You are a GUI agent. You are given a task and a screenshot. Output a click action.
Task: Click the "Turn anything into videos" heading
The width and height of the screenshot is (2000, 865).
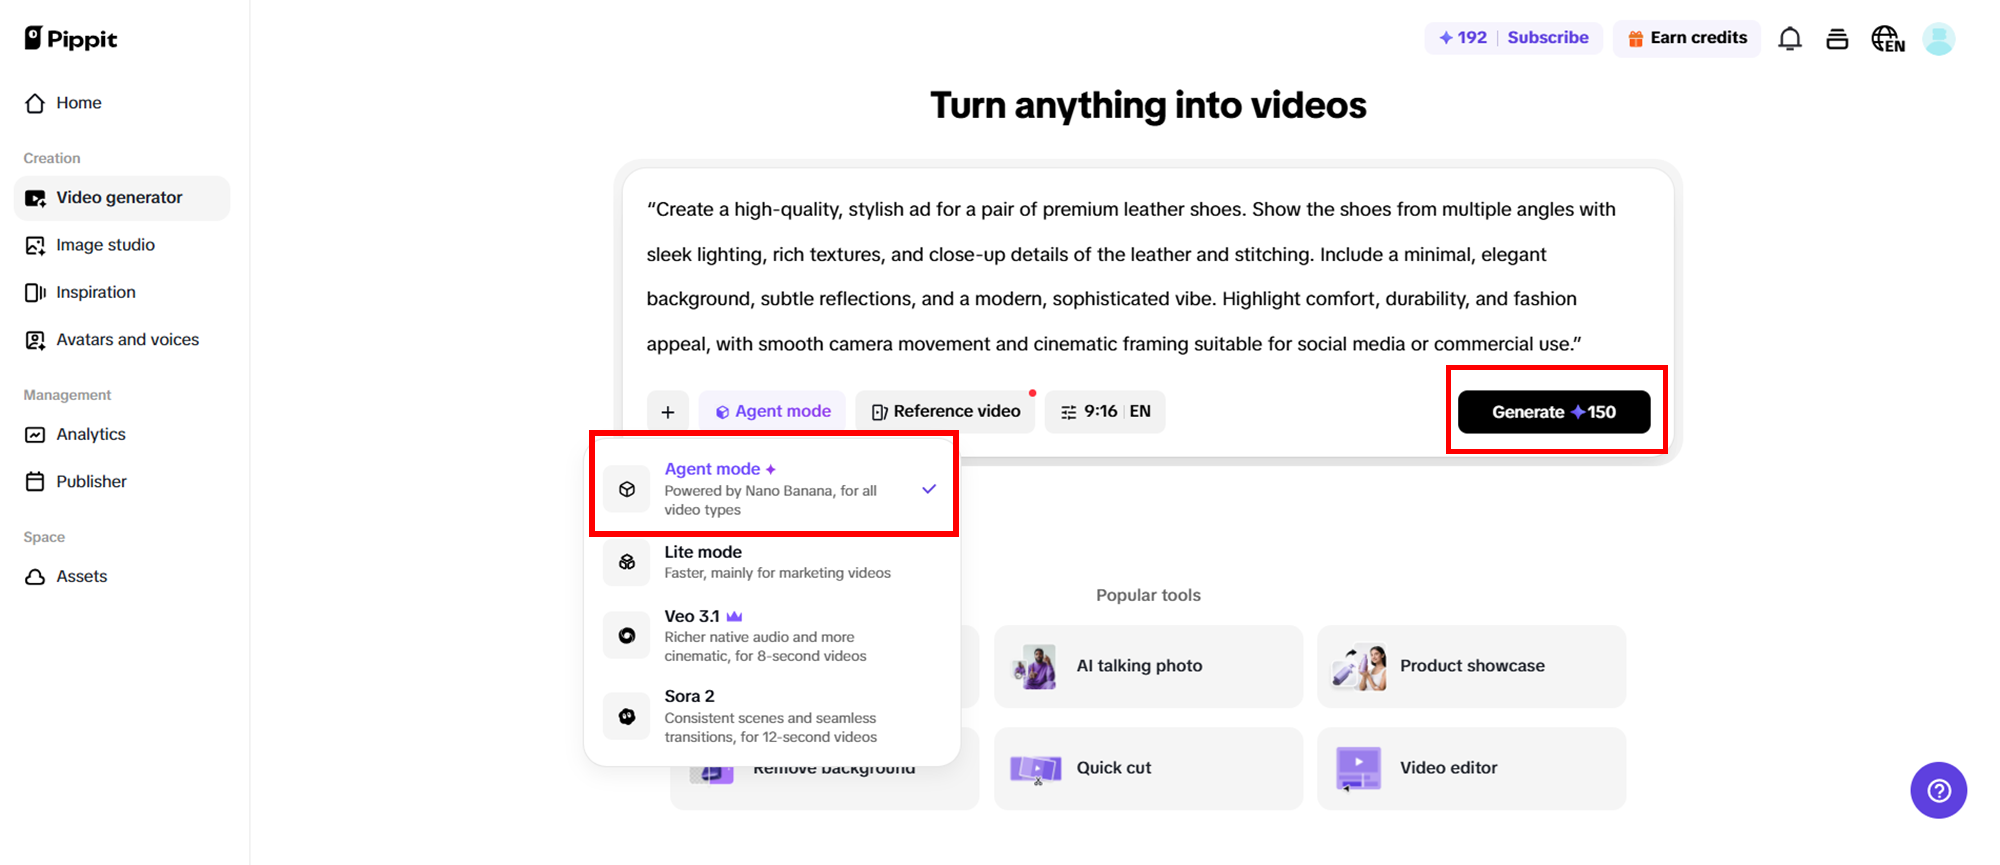pos(1148,105)
